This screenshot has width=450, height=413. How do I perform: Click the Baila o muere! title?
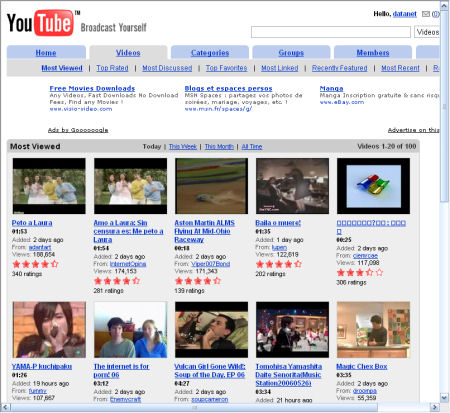278,223
